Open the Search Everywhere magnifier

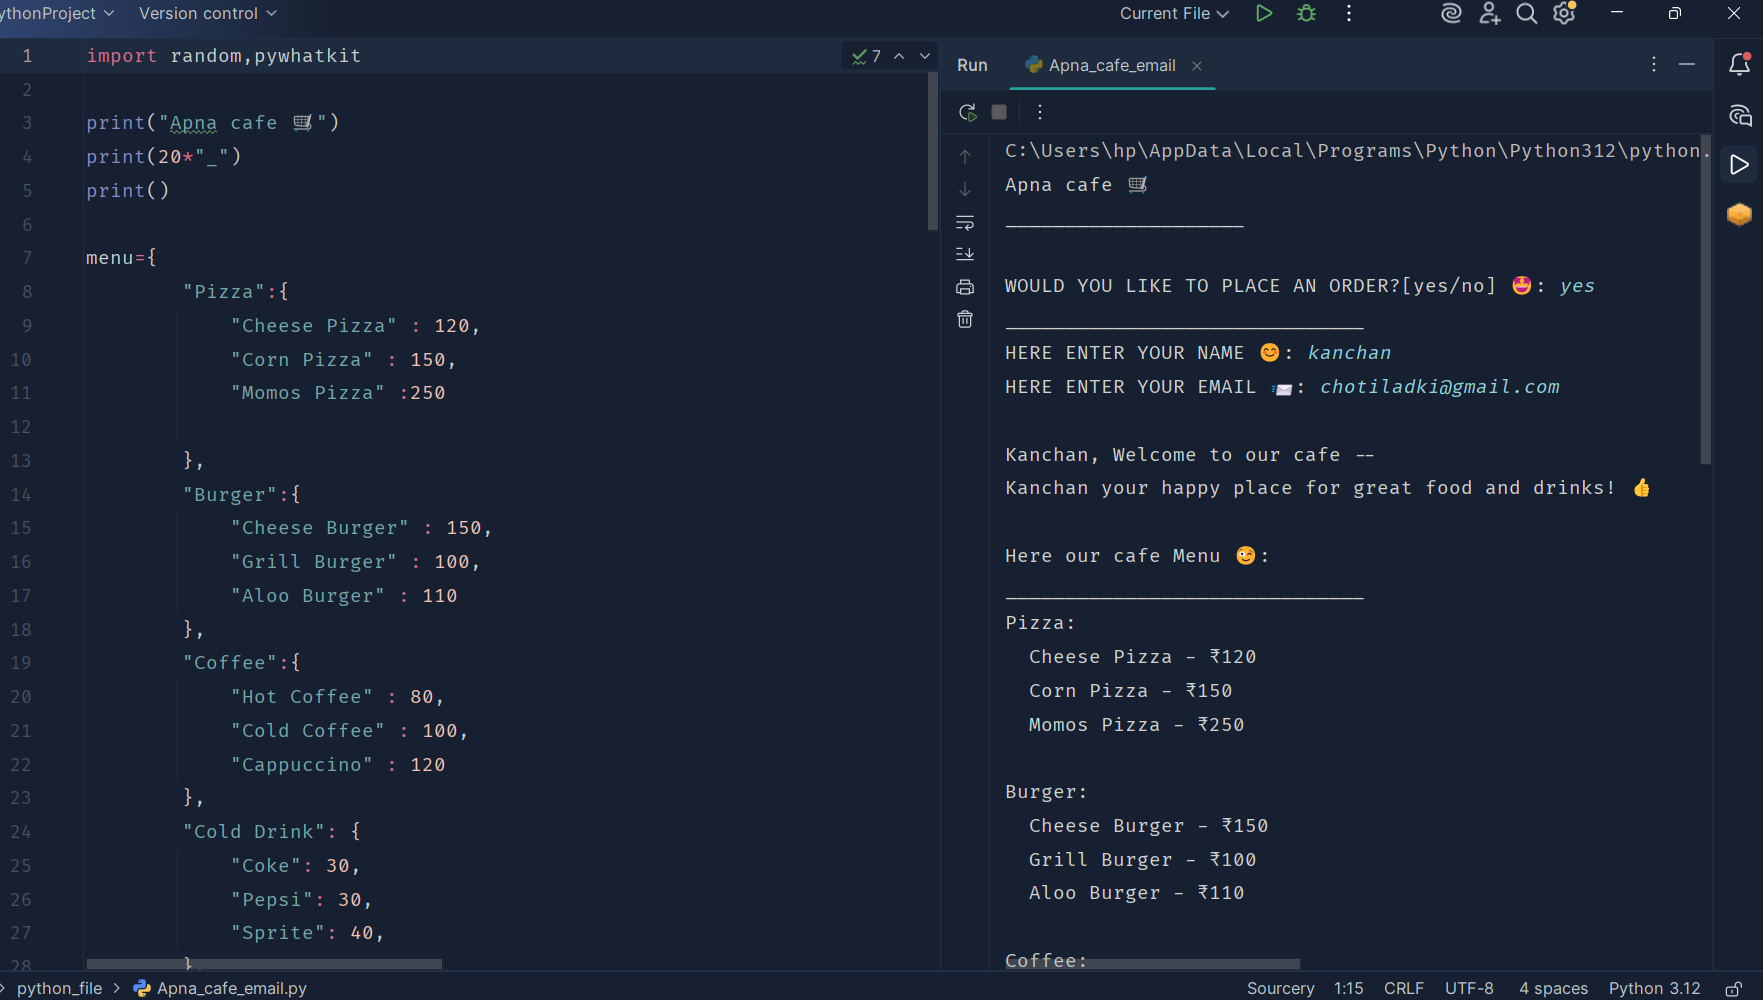1526,13
